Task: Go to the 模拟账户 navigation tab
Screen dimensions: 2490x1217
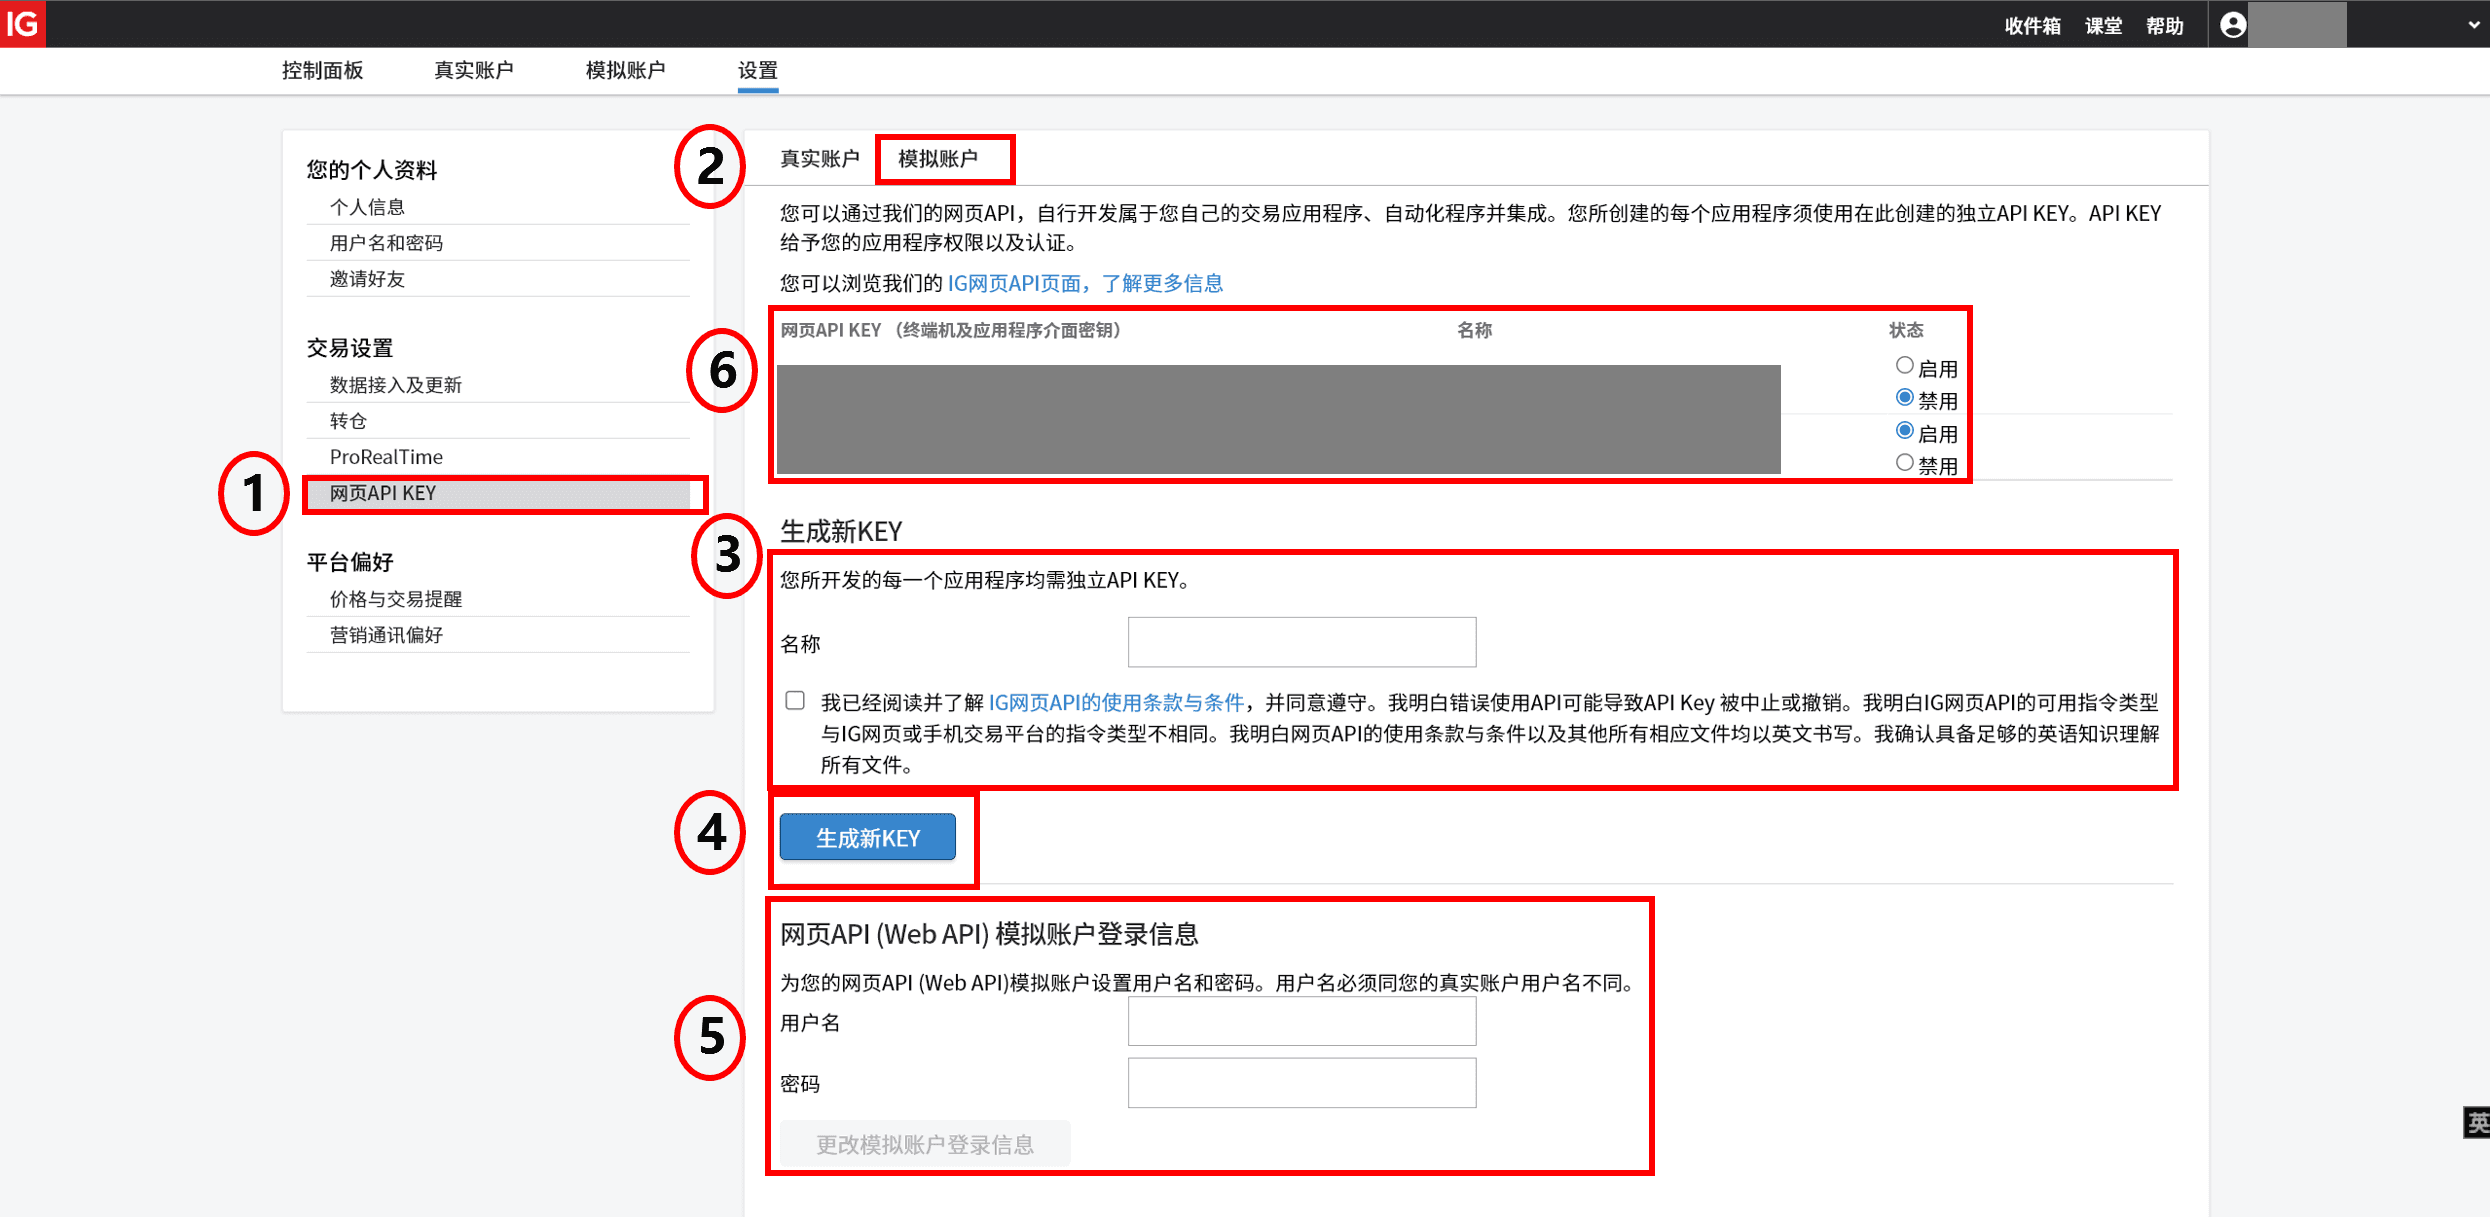Action: [x=626, y=70]
